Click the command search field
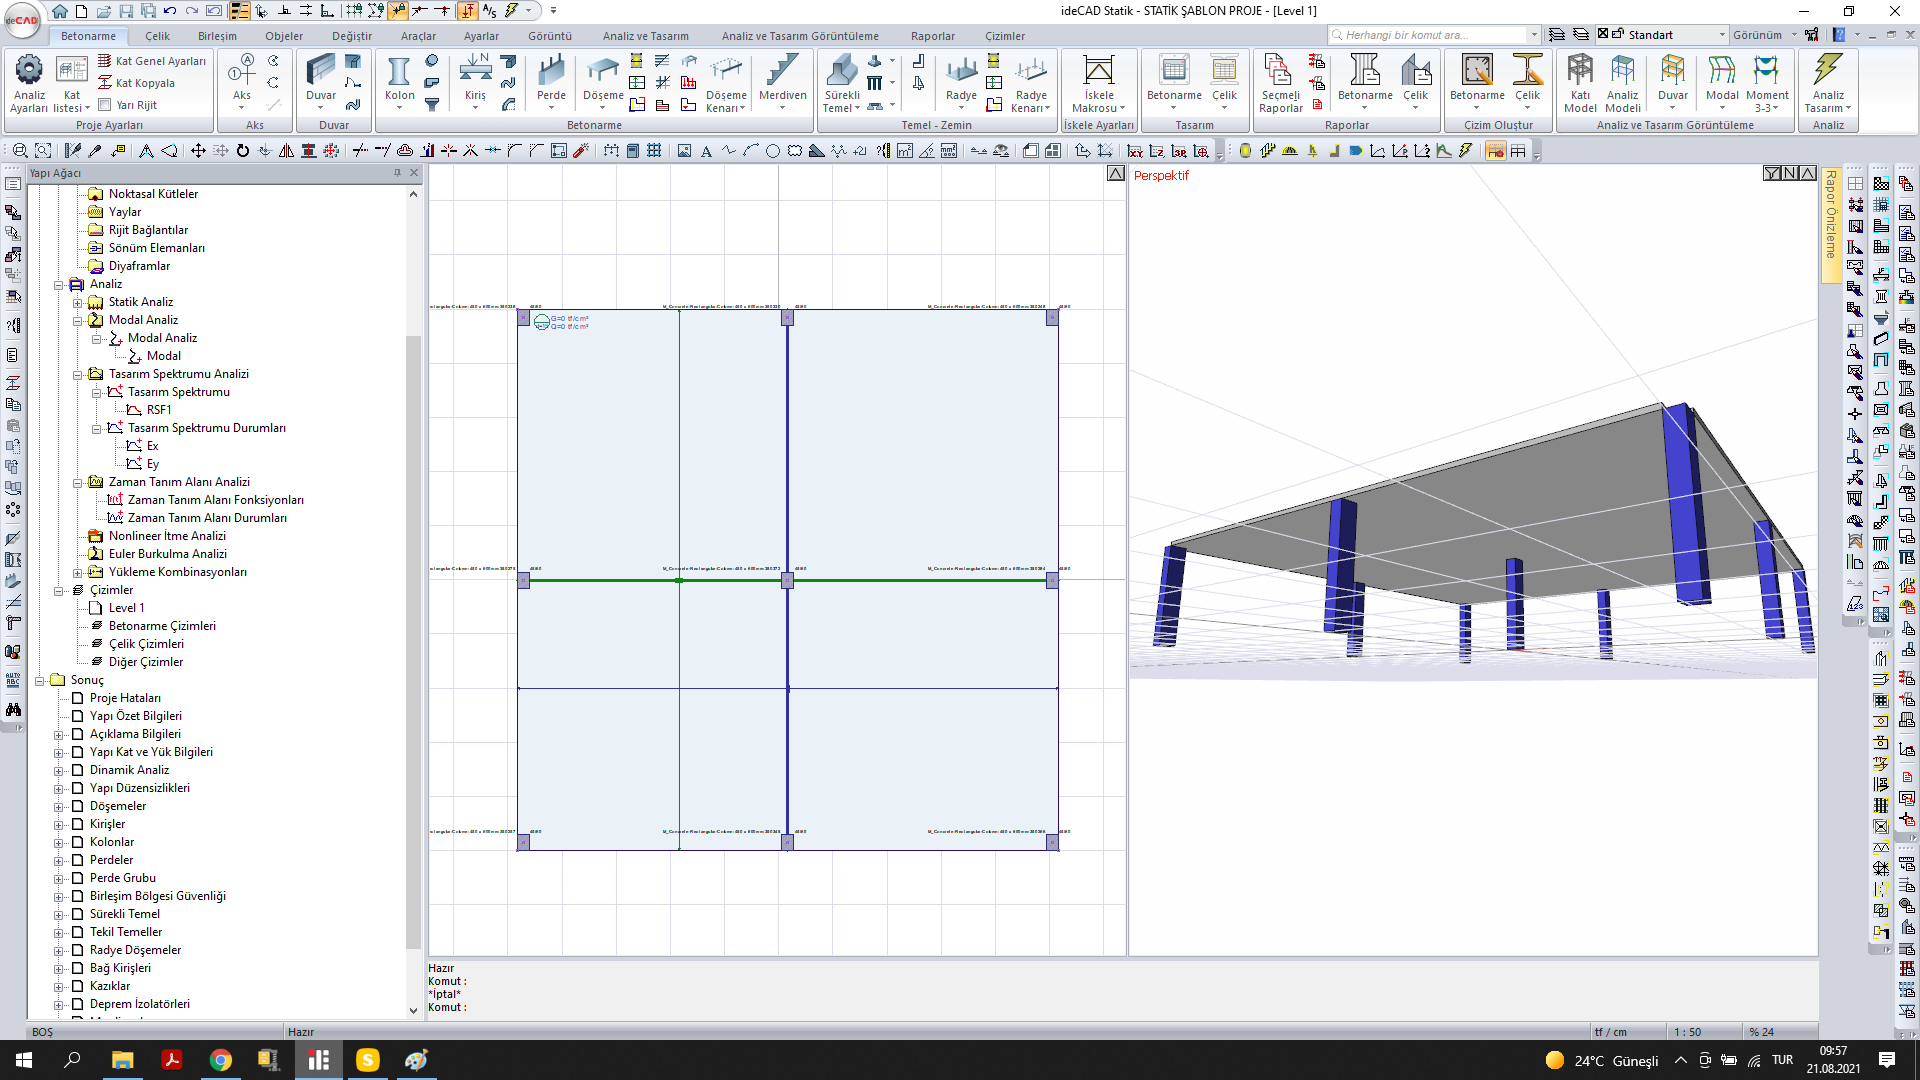This screenshot has height=1080, width=1920. tap(1434, 35)
